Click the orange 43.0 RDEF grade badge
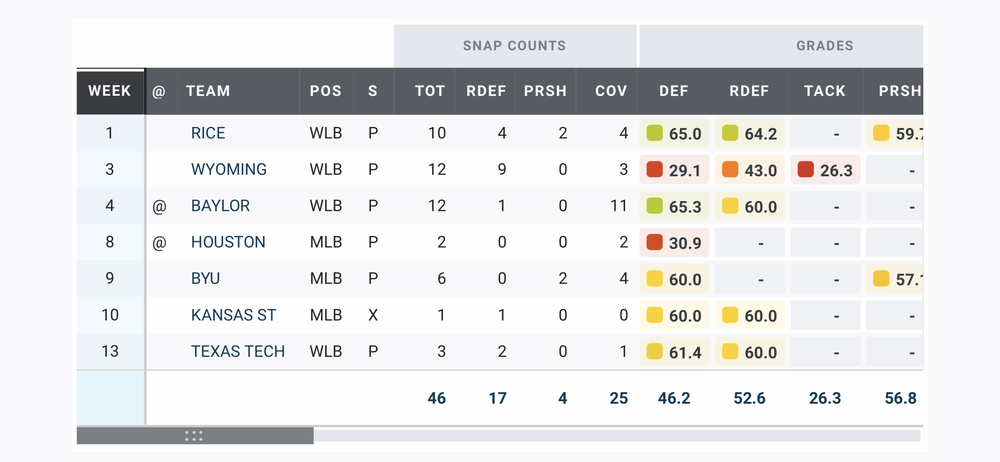The image size is (1000, 462). point(750,170)
